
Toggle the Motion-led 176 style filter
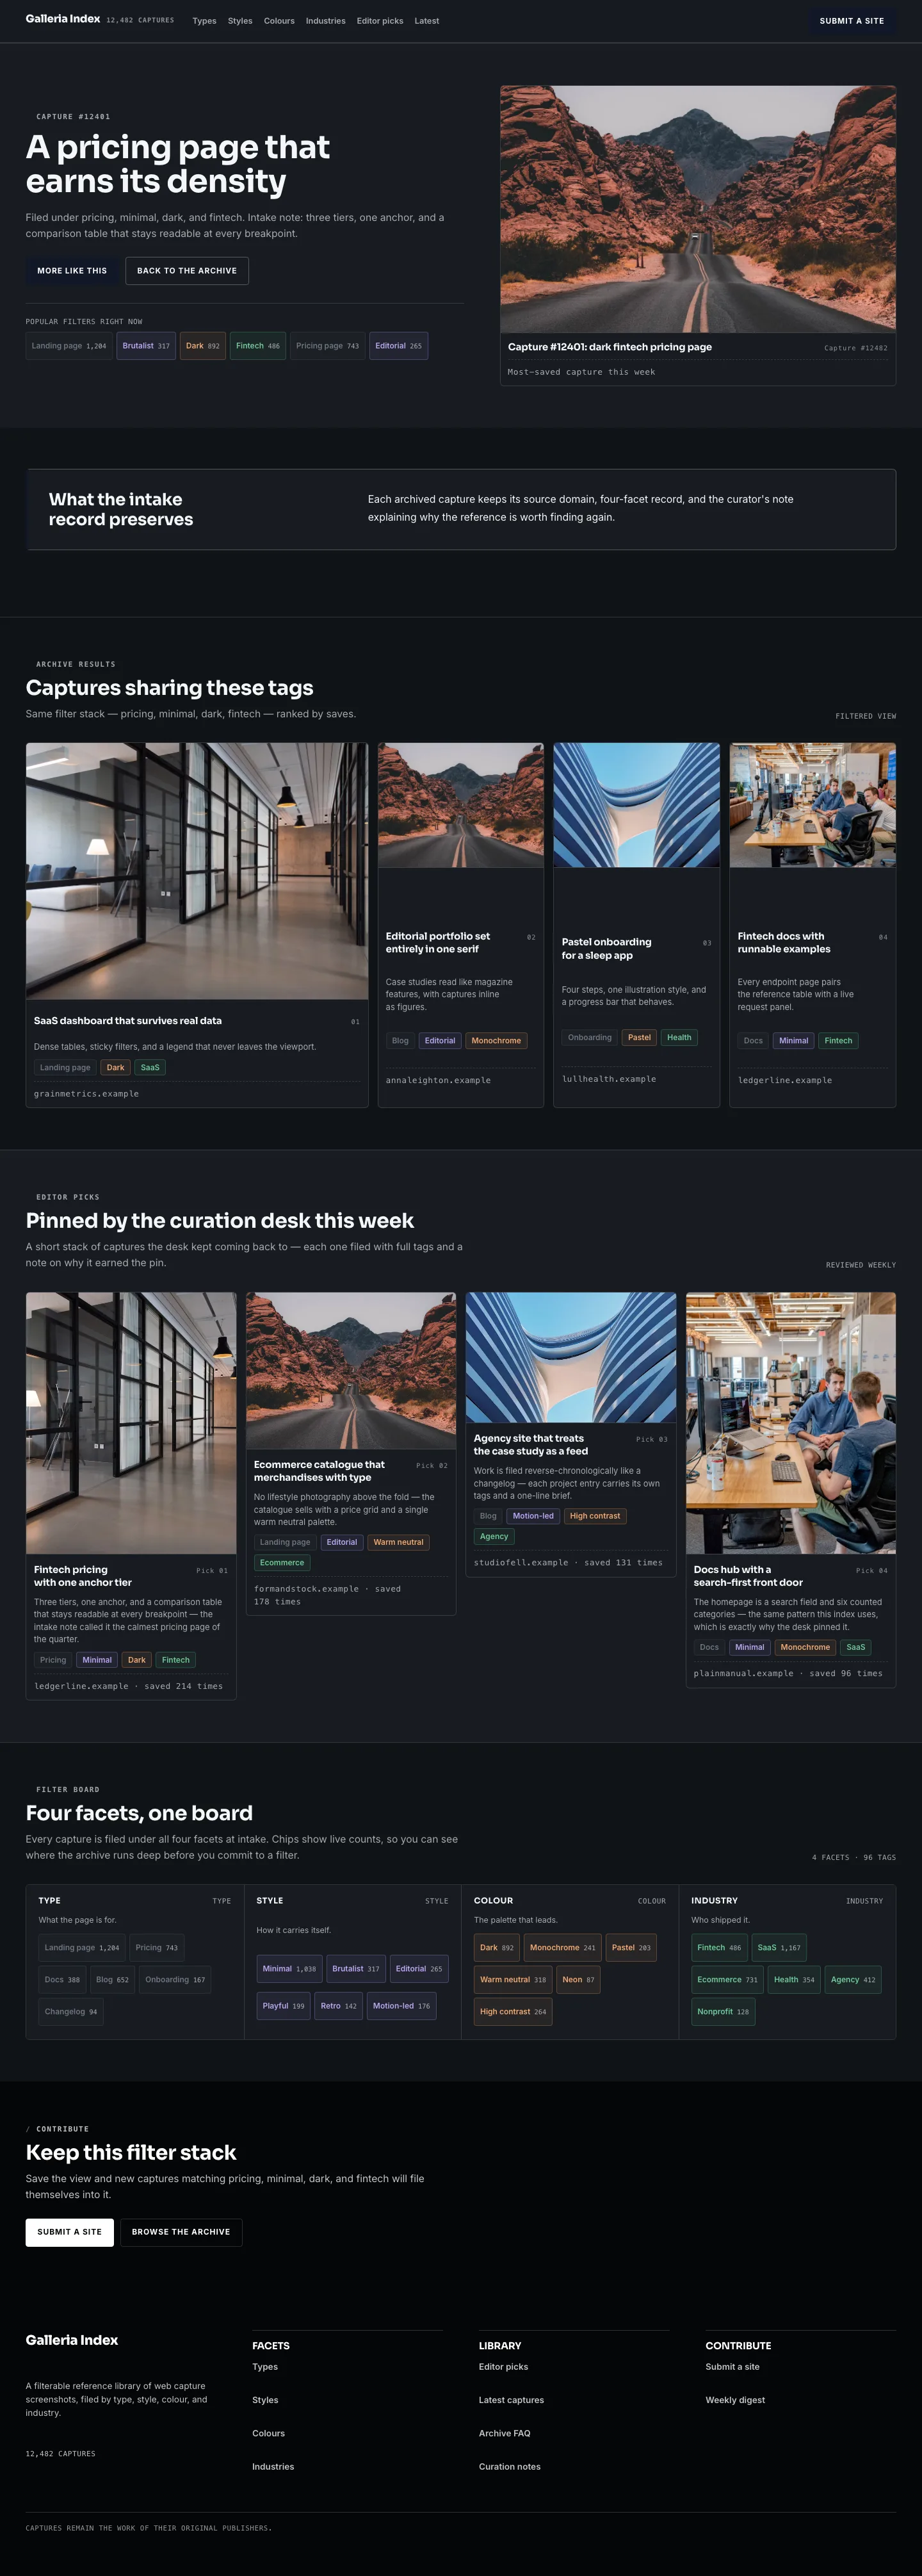point(401,2006)
